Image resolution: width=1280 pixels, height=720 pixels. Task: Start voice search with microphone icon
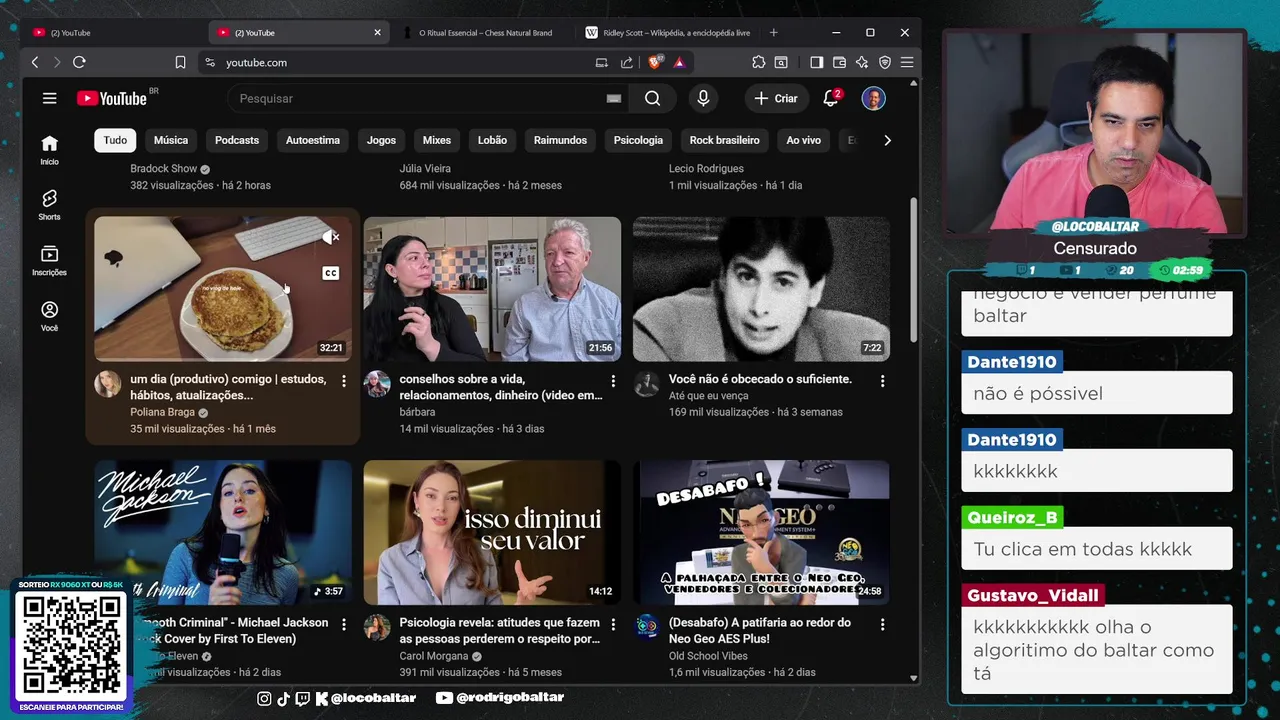click(x=703, y=98)
